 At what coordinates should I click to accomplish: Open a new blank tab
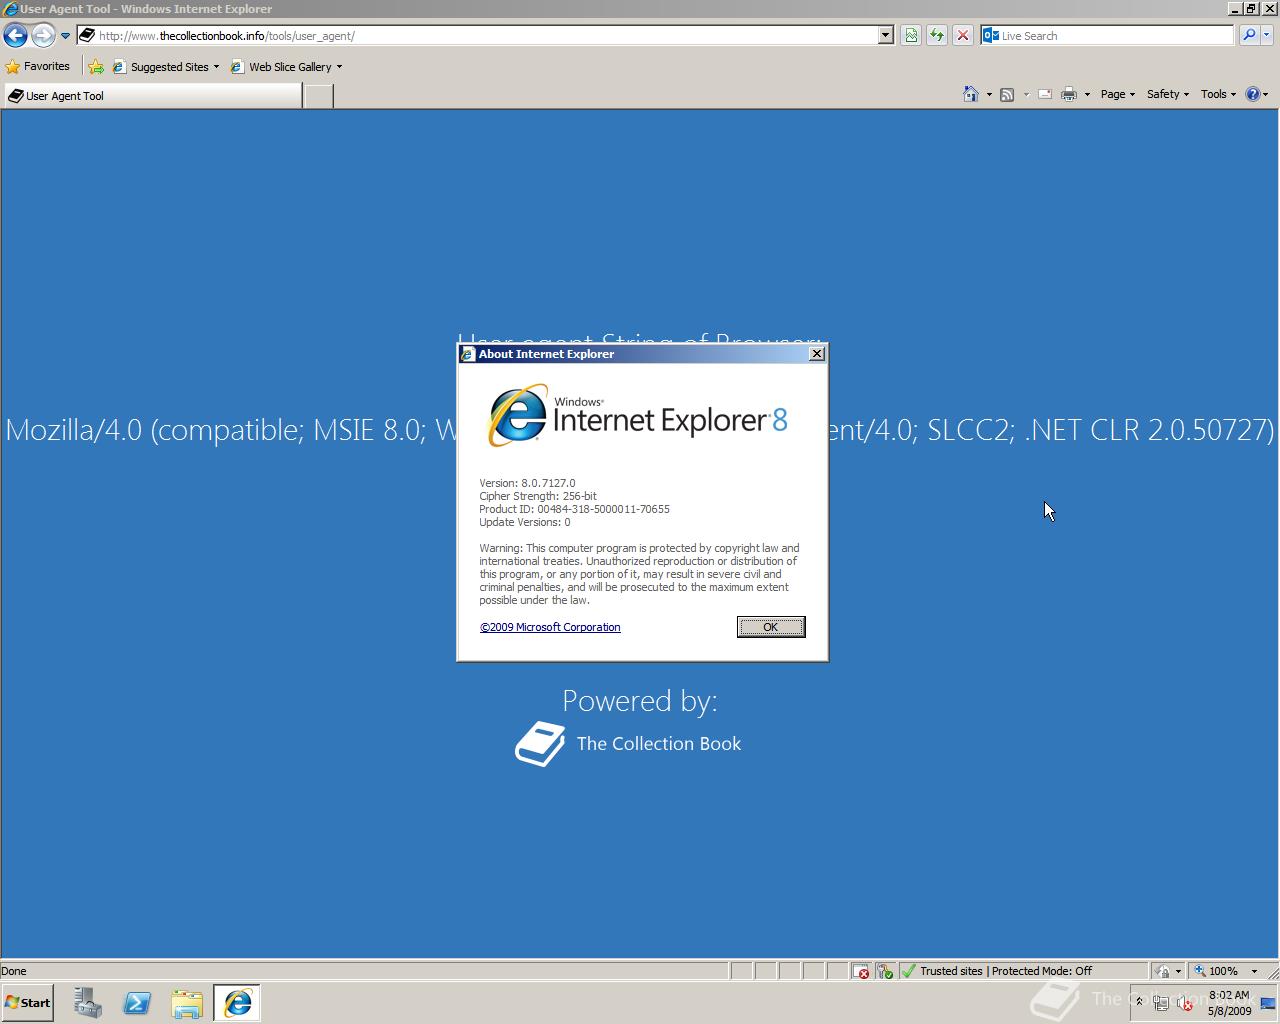tap(318, 96)
